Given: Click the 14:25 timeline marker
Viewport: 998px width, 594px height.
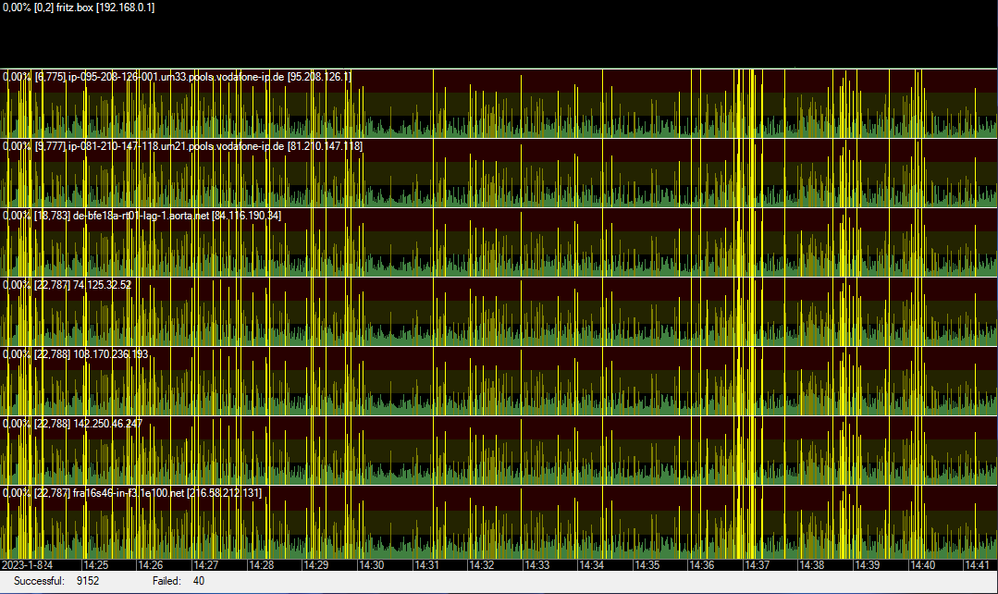Looking at the screenshot, I should point(95,565).
